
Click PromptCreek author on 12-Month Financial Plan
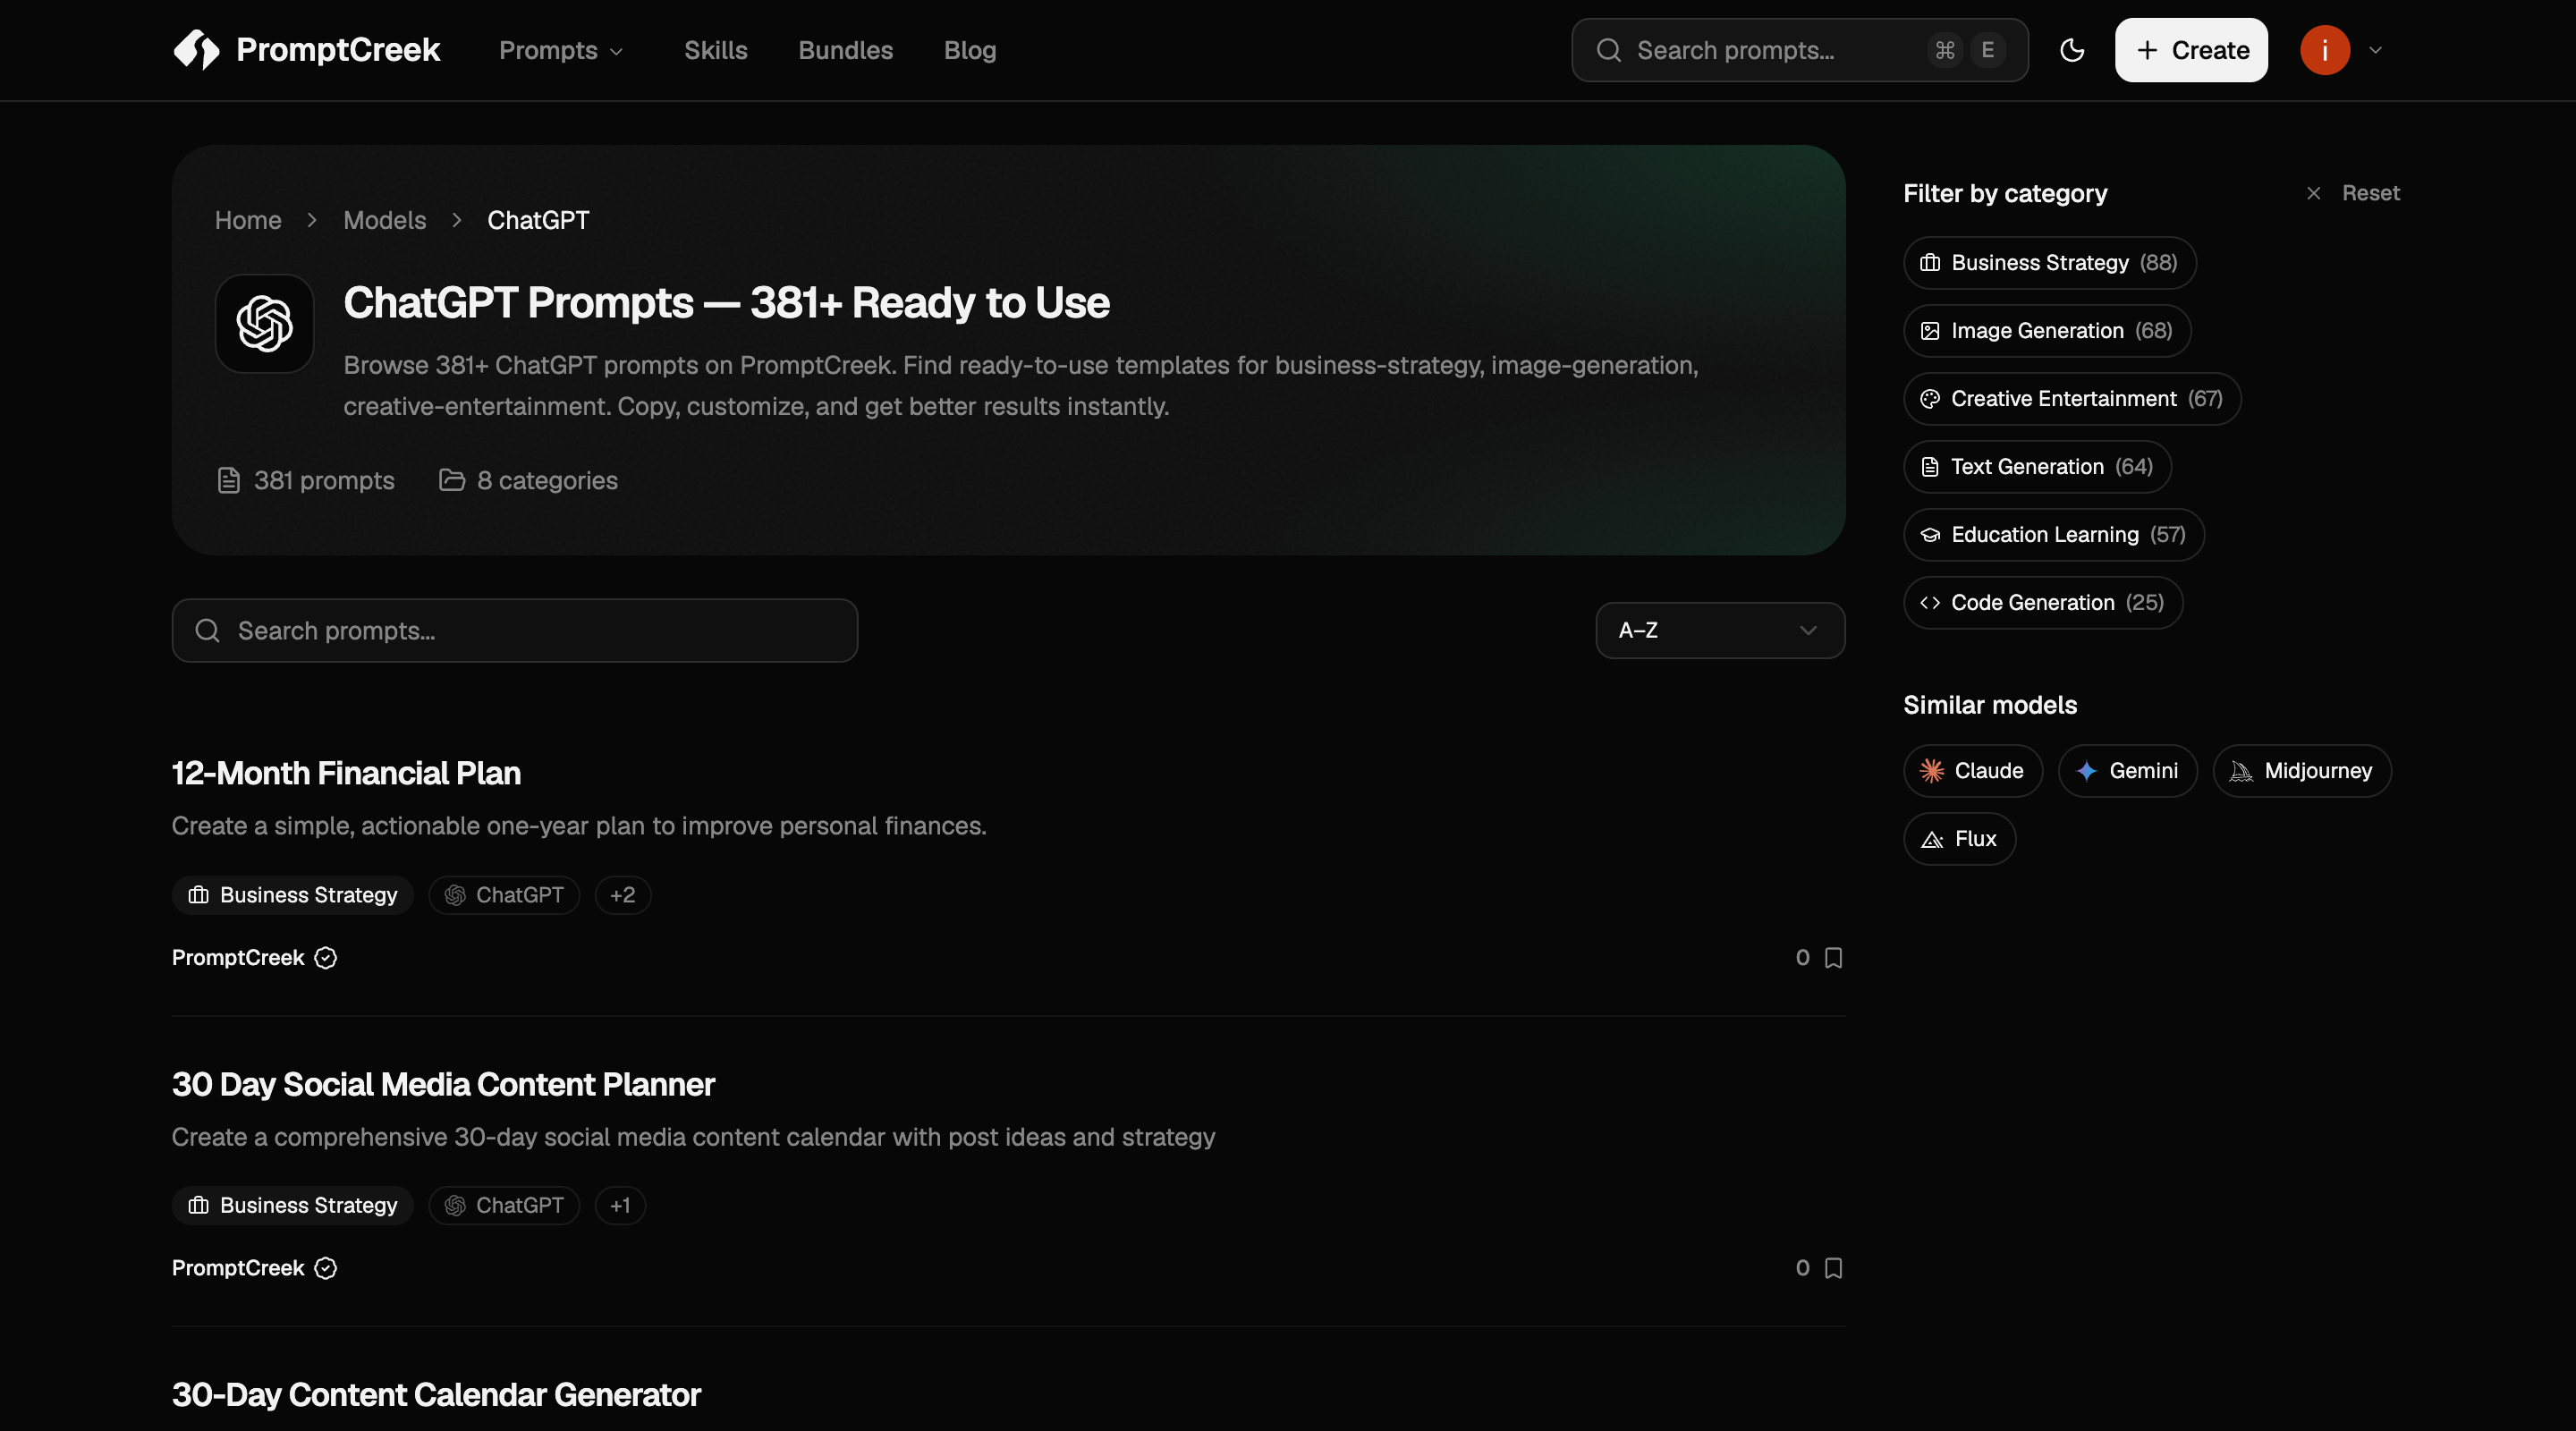point(238,958)
